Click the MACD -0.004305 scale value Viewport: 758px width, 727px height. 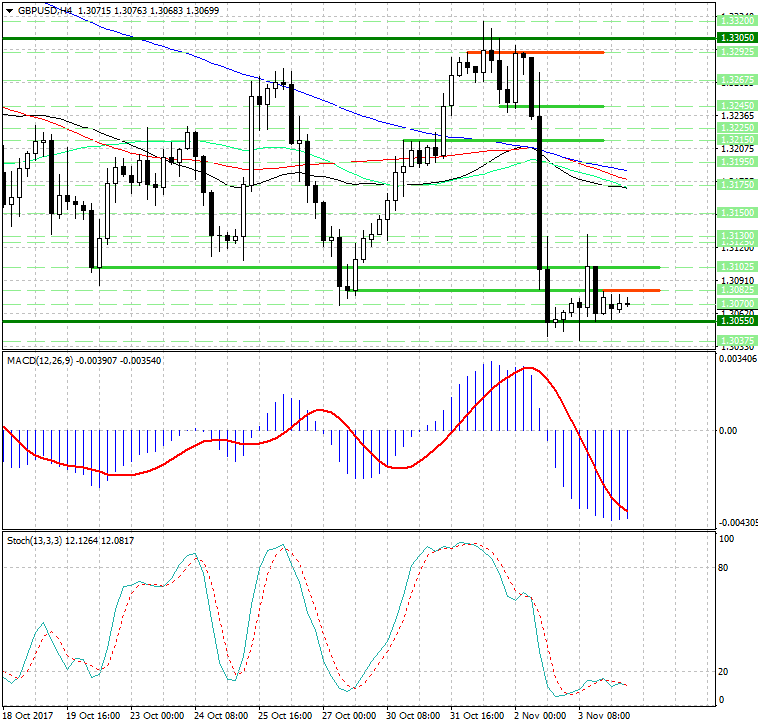[737, 523]
